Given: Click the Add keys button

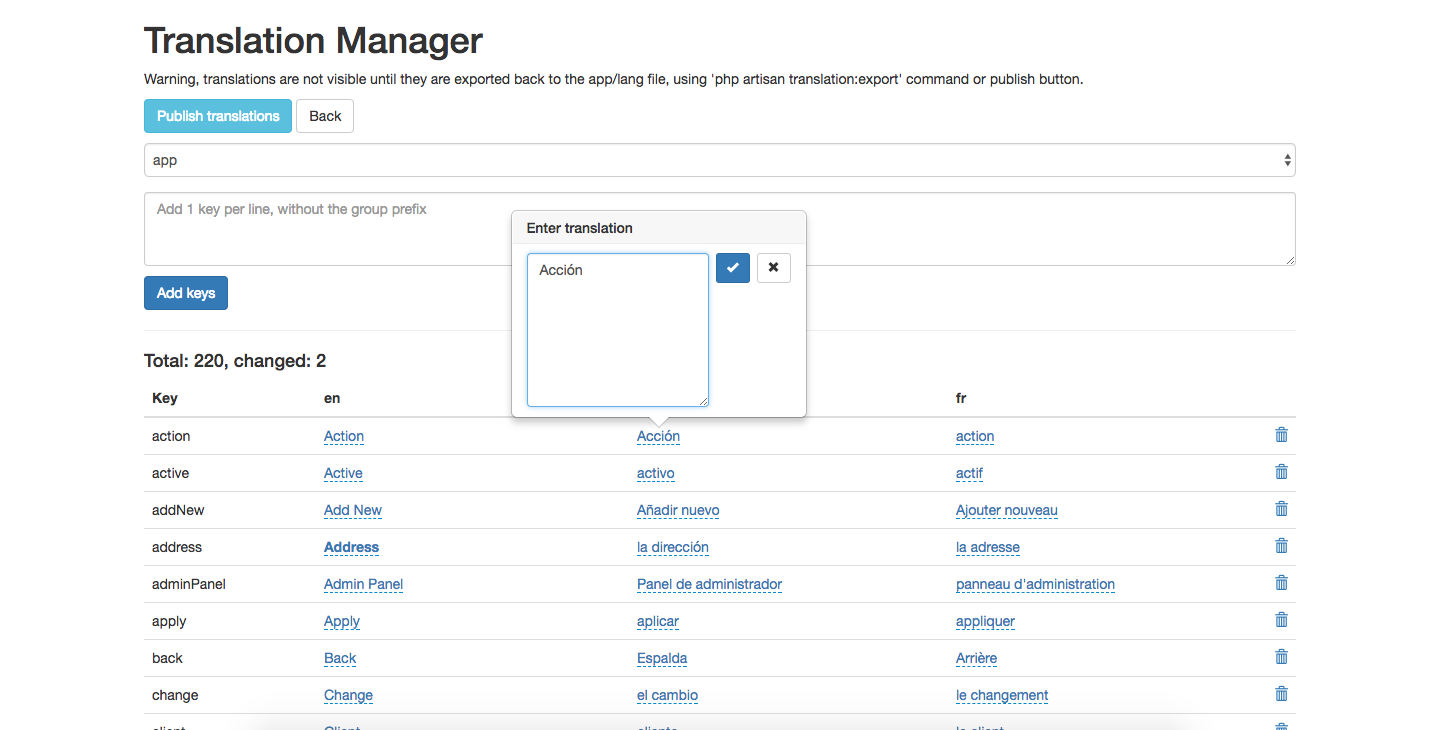Looking at the screenshot, I should click(x=186, y=293).
